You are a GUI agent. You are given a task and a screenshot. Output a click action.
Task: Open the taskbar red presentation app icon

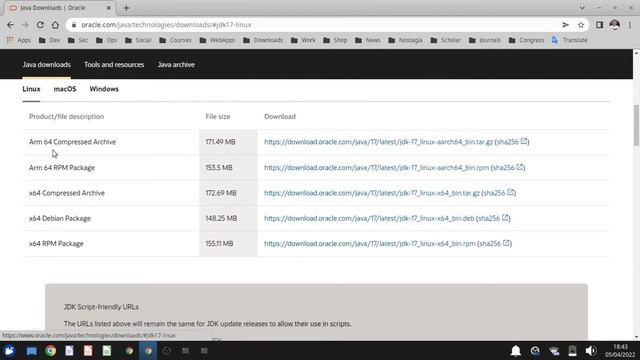(88, 351)
